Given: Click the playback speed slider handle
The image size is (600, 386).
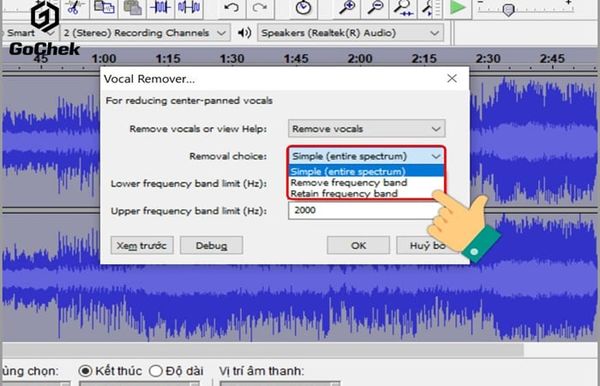Looking at the screenshot, I should point(508,10).
